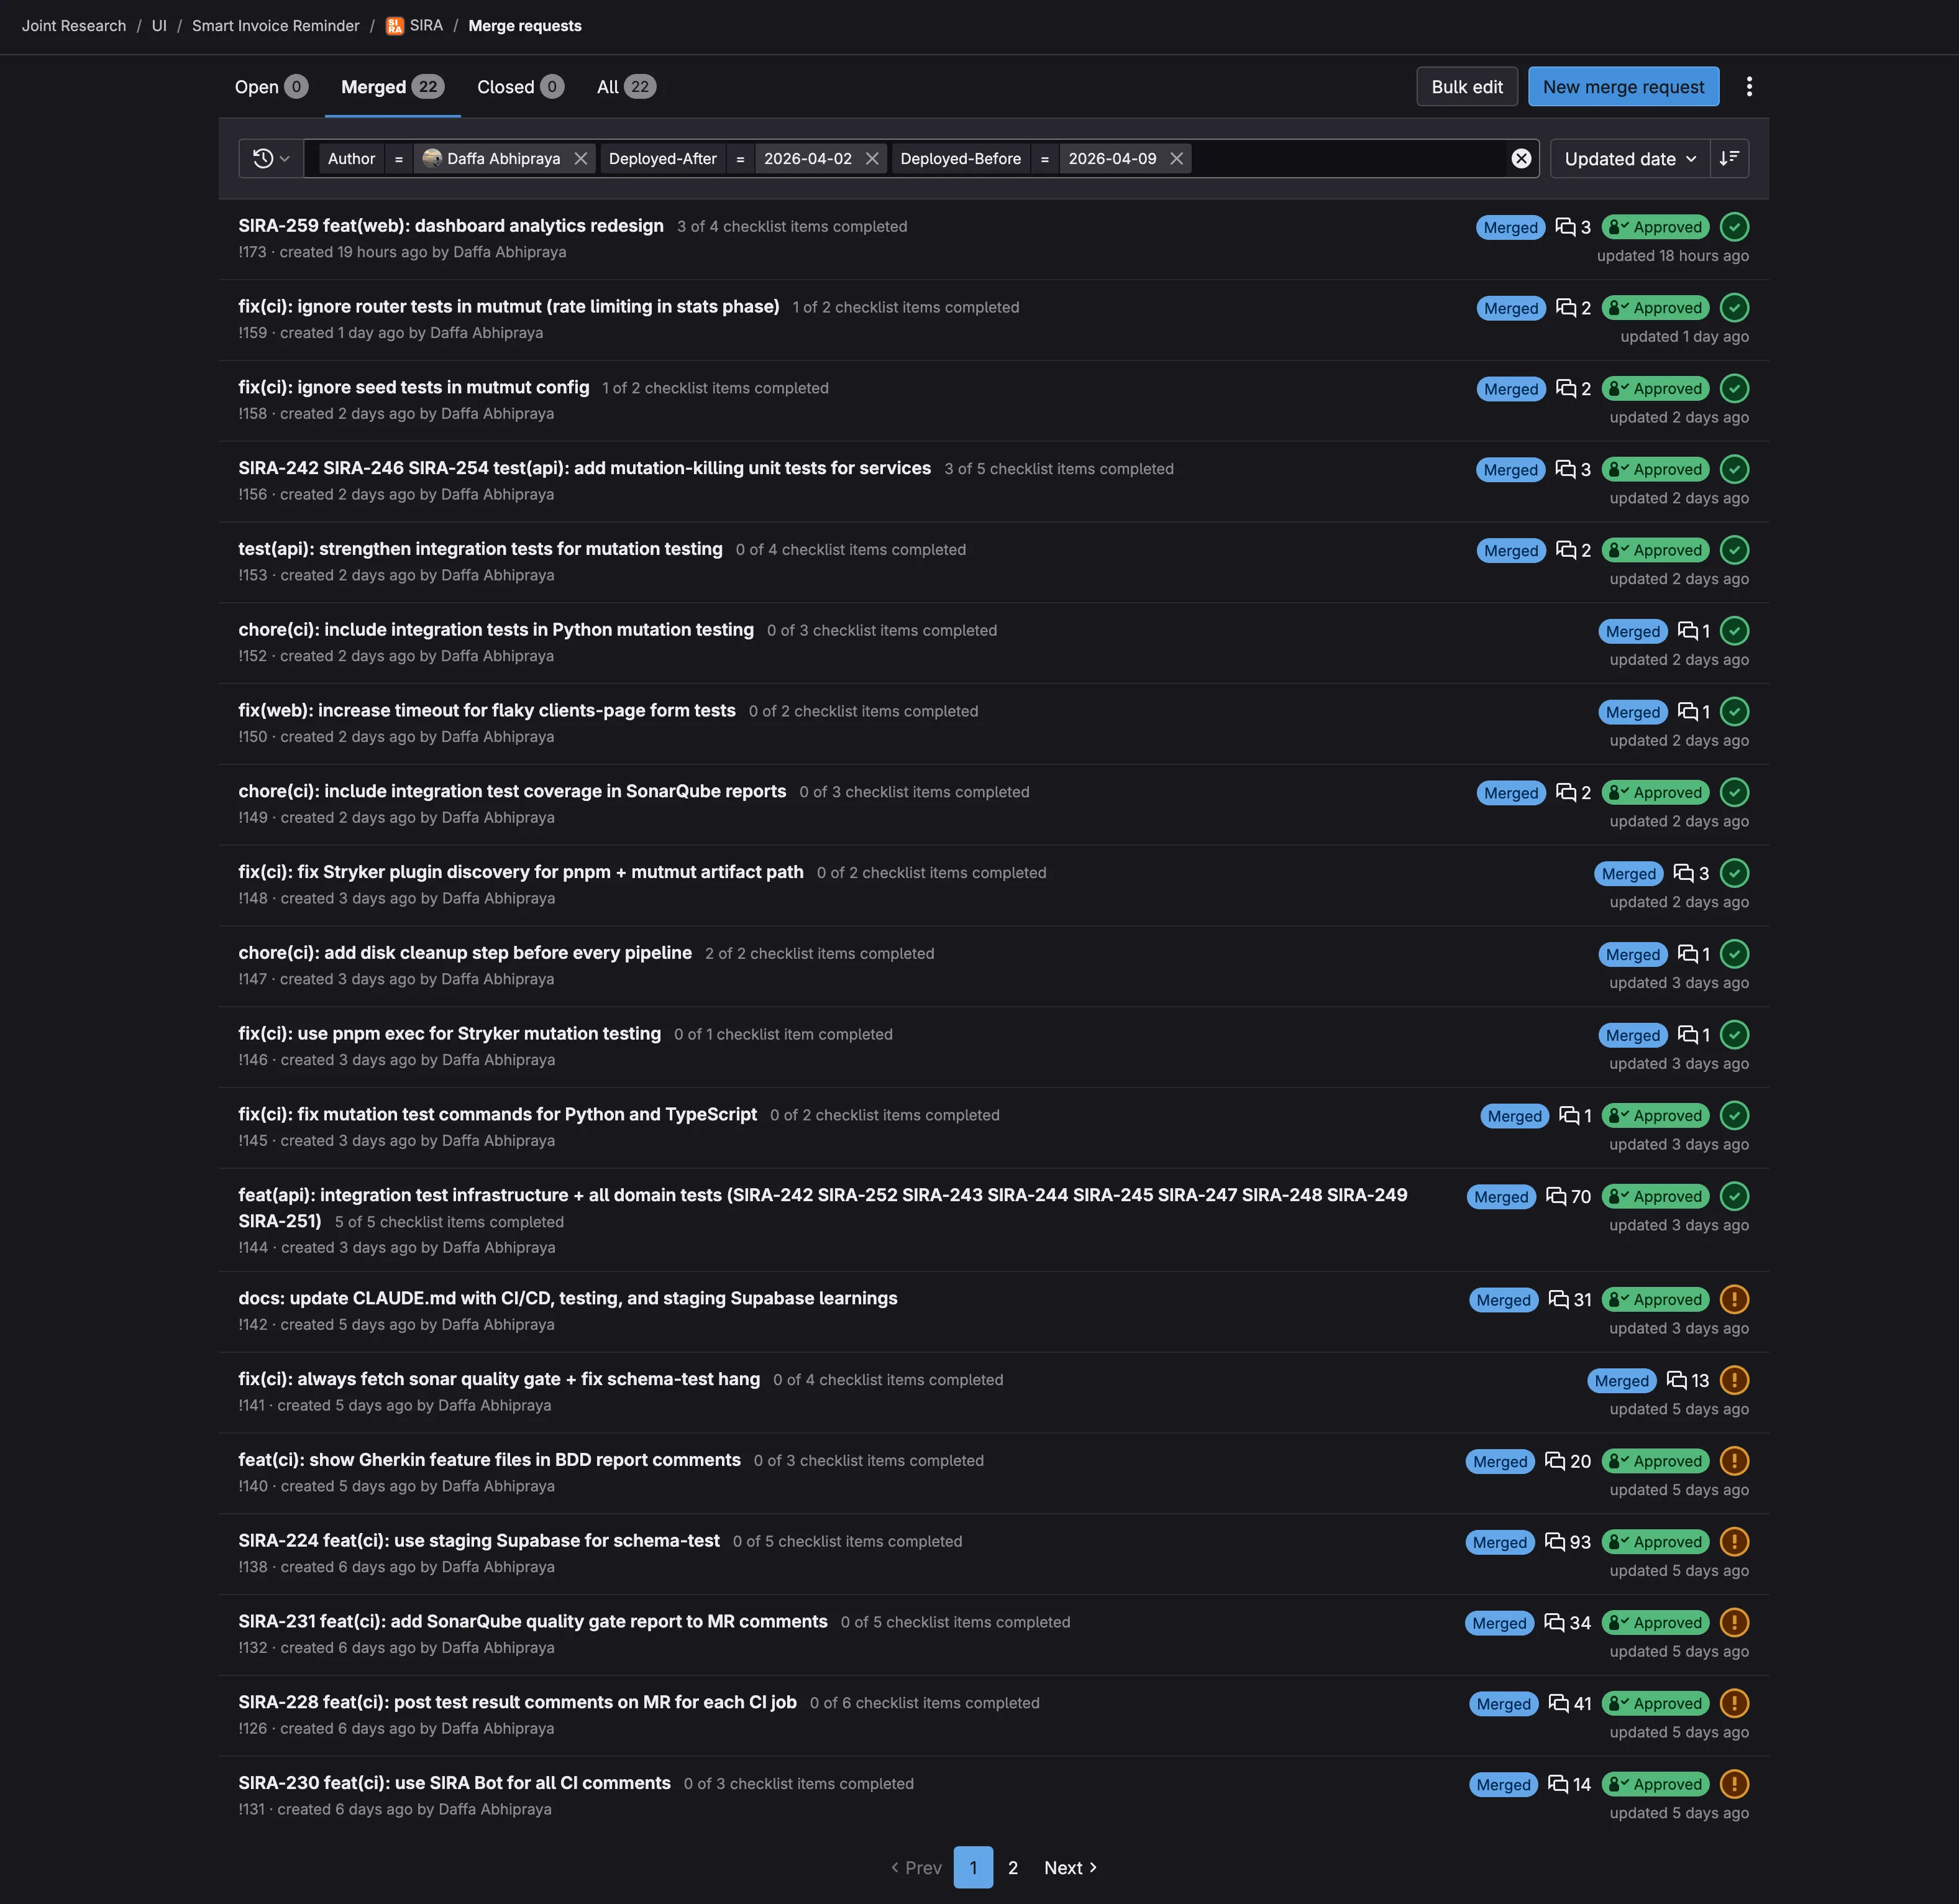
Task: Click the New merge request button
Action: pyautogui.click(x=1622, y=86)
